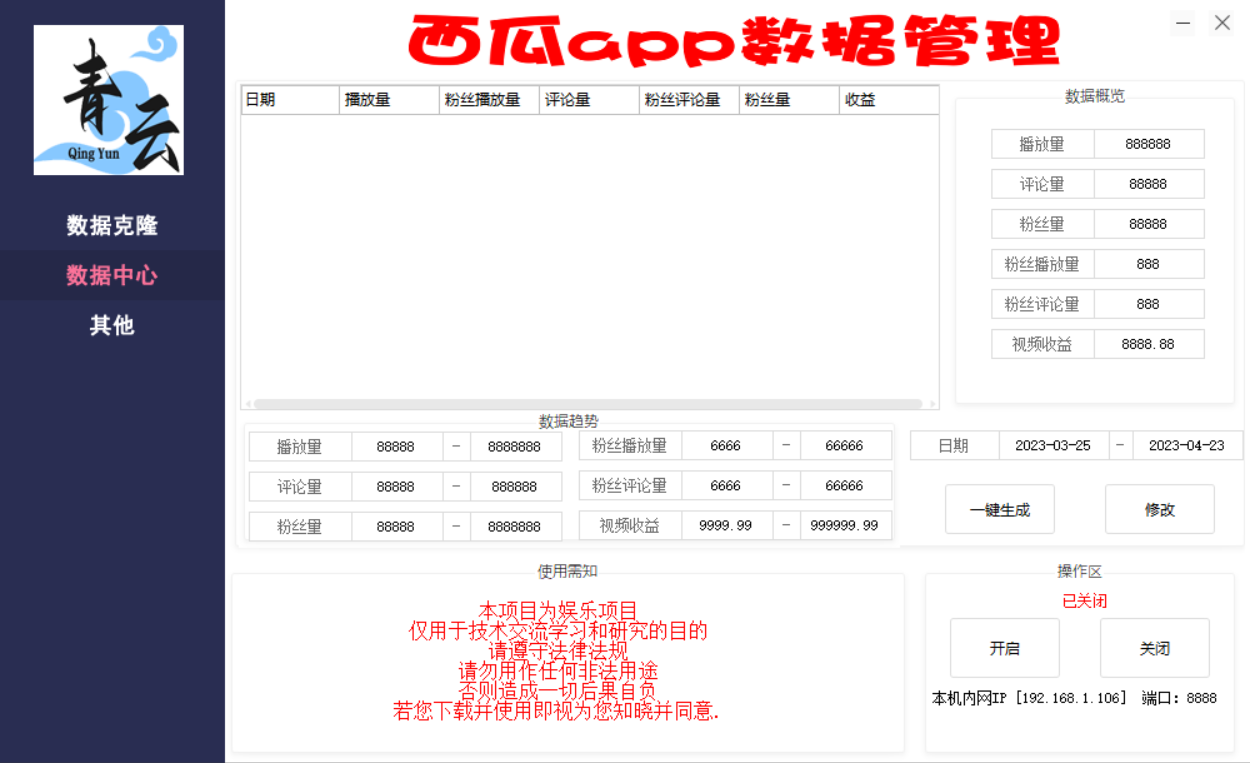The height and width of the screenshot is (763, 1250).
Task: Edit the end date 2023-04-23
Action: (1187, 446)
